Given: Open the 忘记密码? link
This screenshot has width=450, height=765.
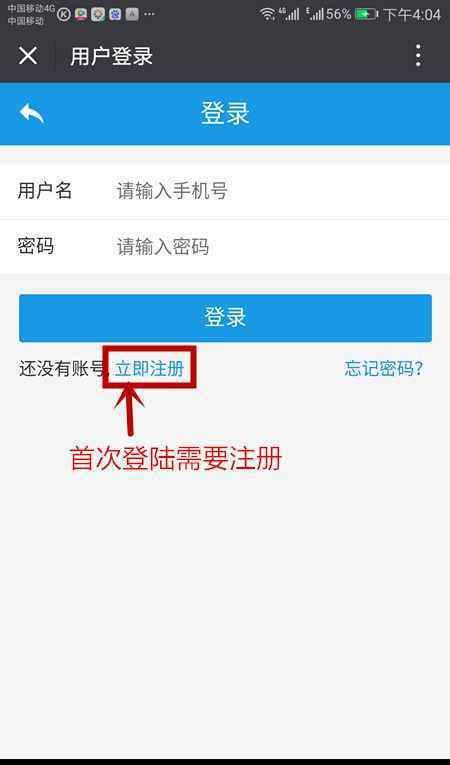Looking at the screenshot, I should pyautogui.click(x=384, y=369).
